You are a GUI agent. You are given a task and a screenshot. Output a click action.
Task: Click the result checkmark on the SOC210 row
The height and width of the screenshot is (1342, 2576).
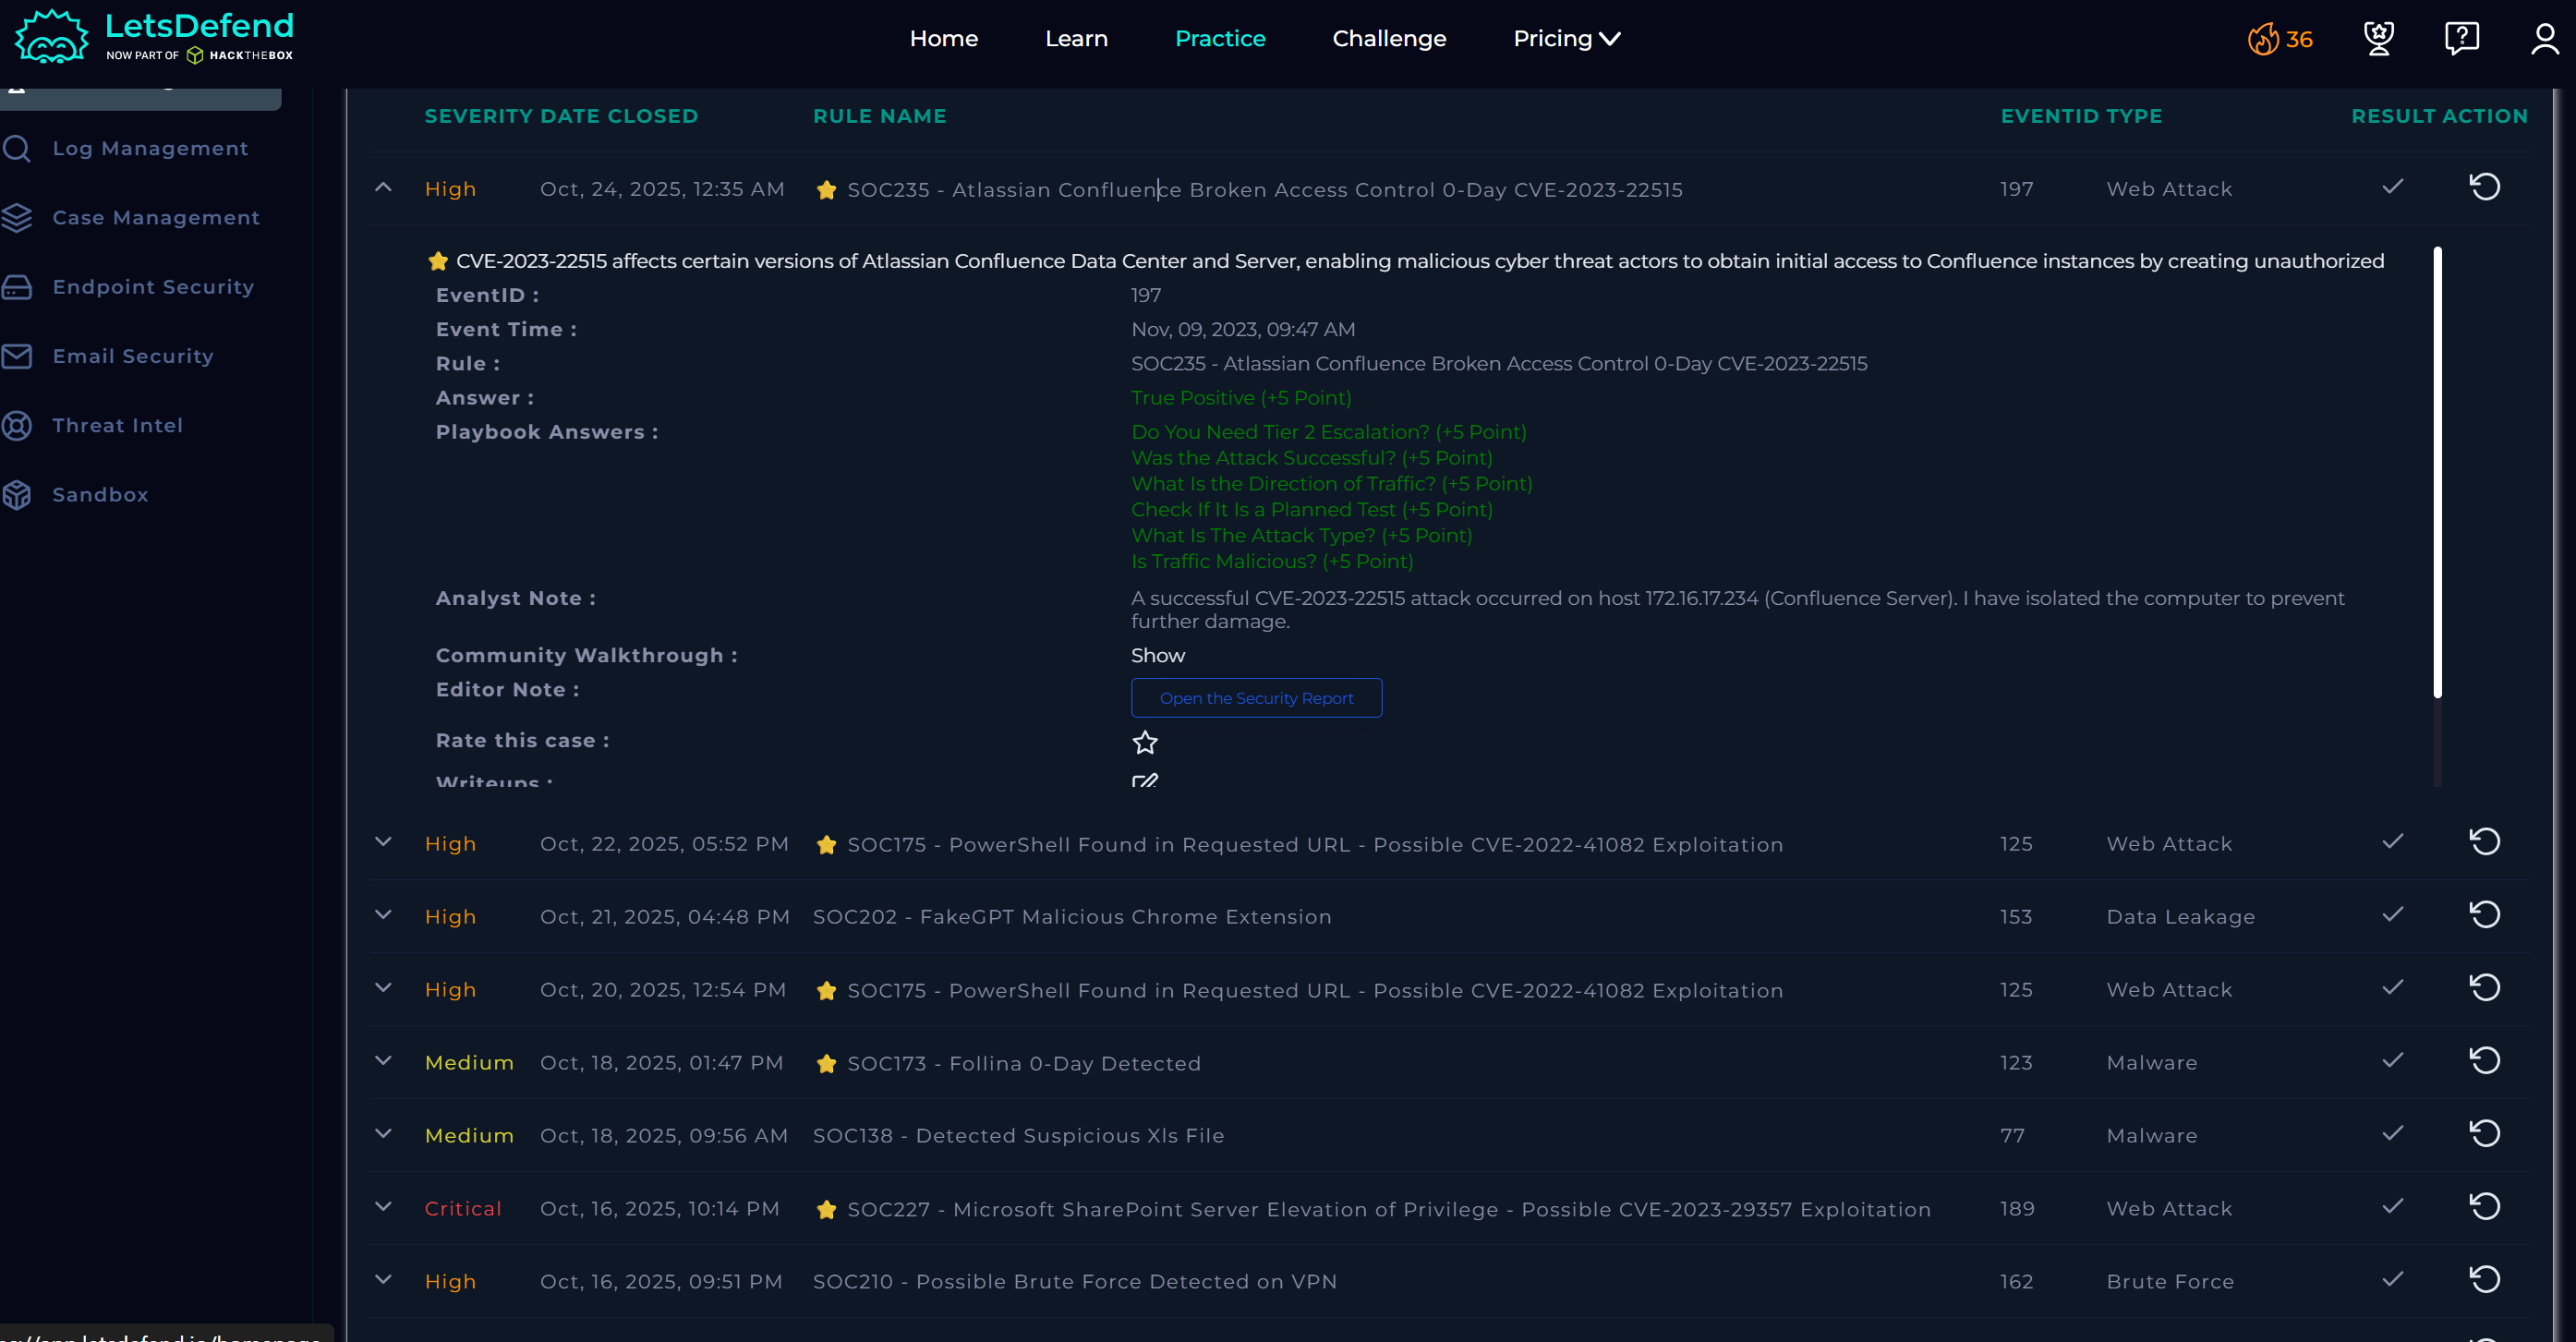pyautogui.click(x=2393, y=1280)
